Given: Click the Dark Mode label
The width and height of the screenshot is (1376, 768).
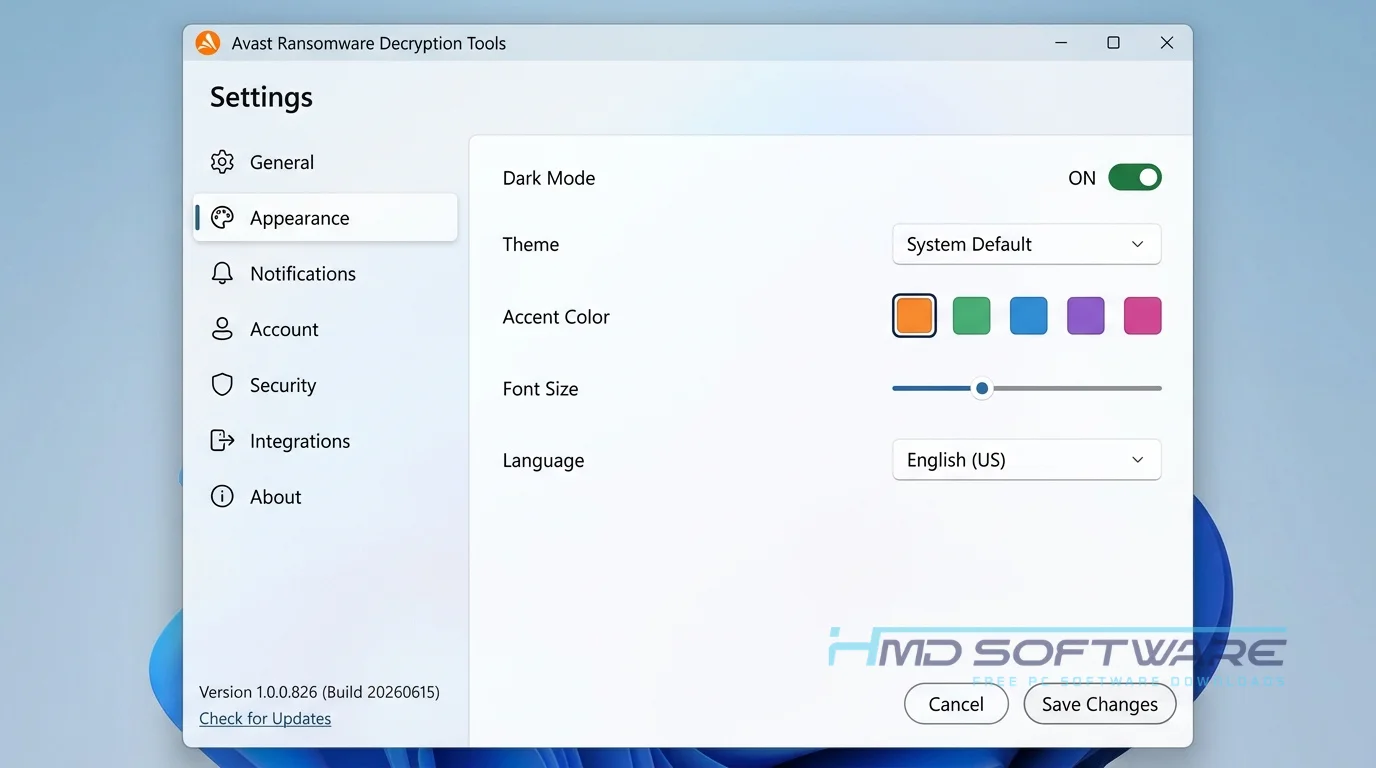Looking at the screenshot, I should tap(549, 178).
